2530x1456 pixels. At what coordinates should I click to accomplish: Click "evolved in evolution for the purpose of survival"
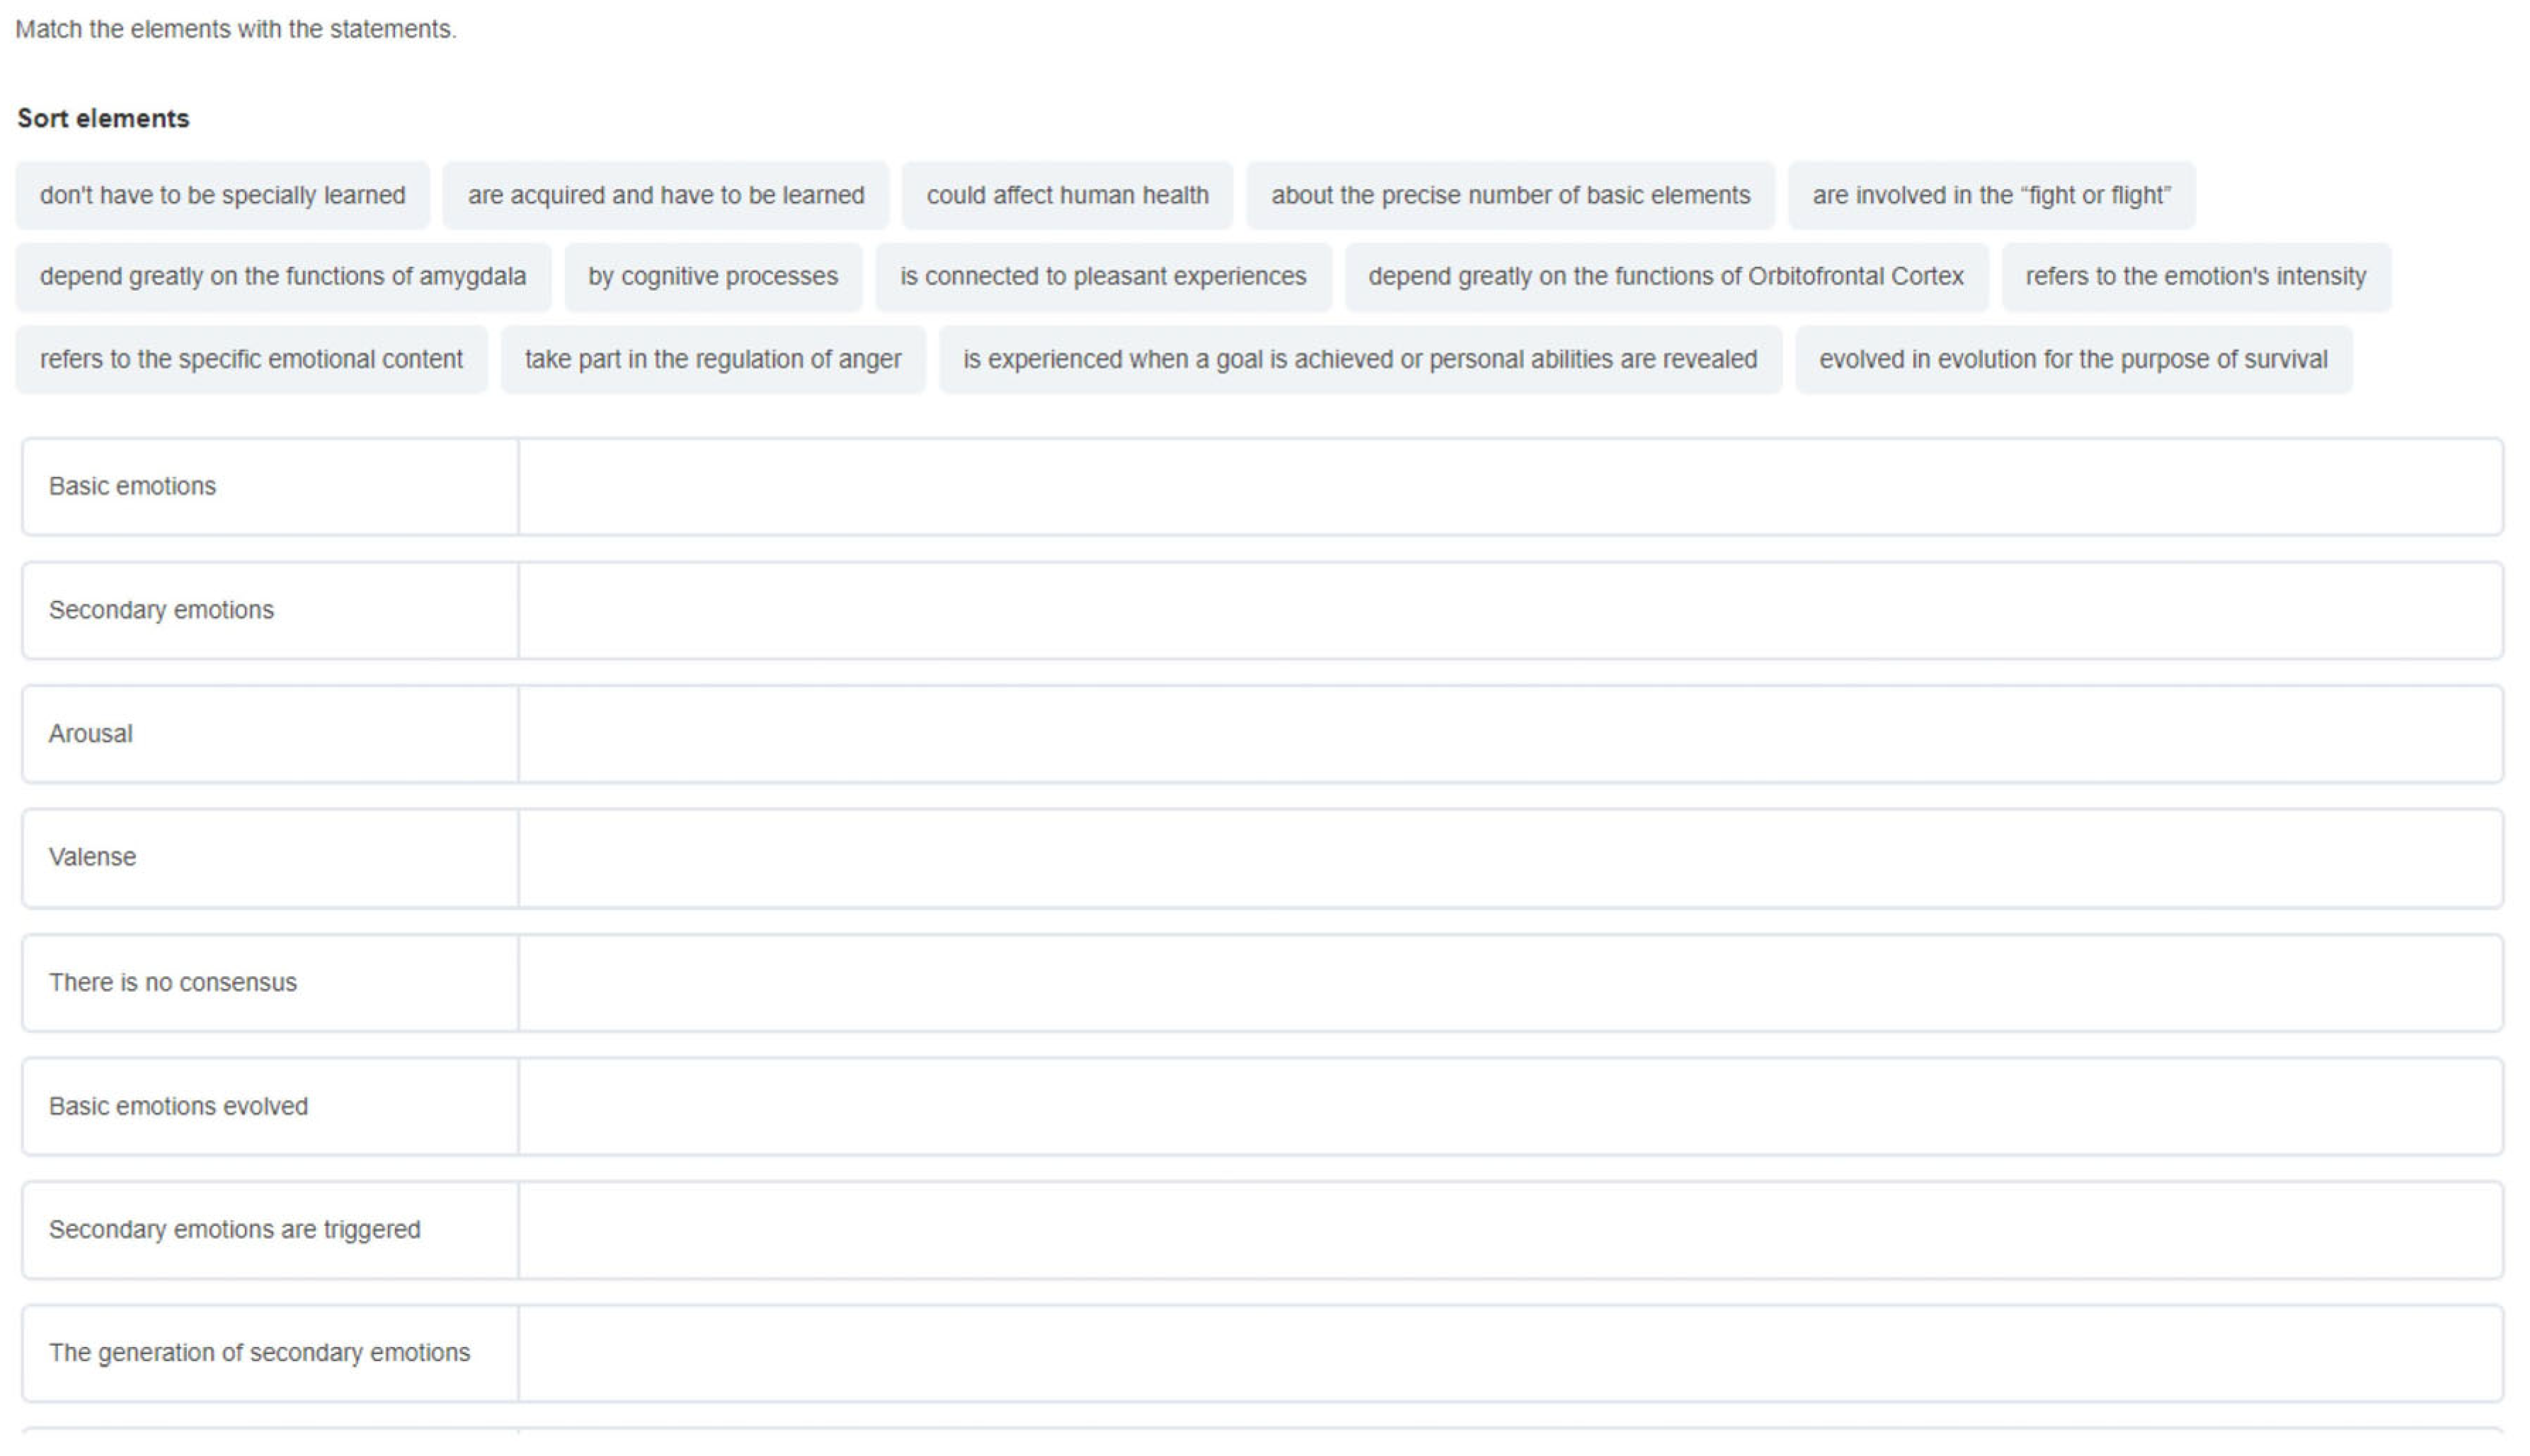2072,359
